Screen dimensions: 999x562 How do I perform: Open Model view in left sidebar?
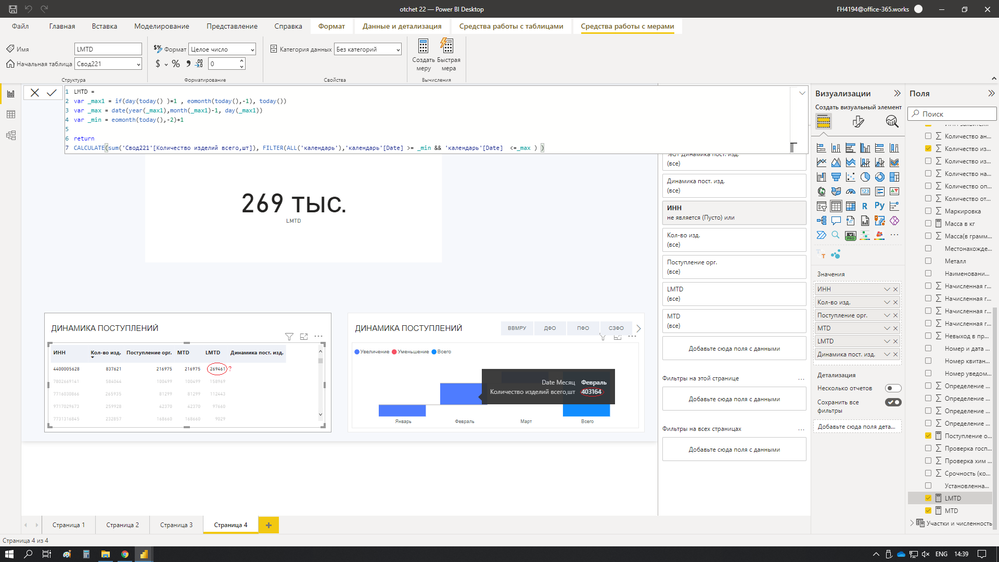pos(11,135)
